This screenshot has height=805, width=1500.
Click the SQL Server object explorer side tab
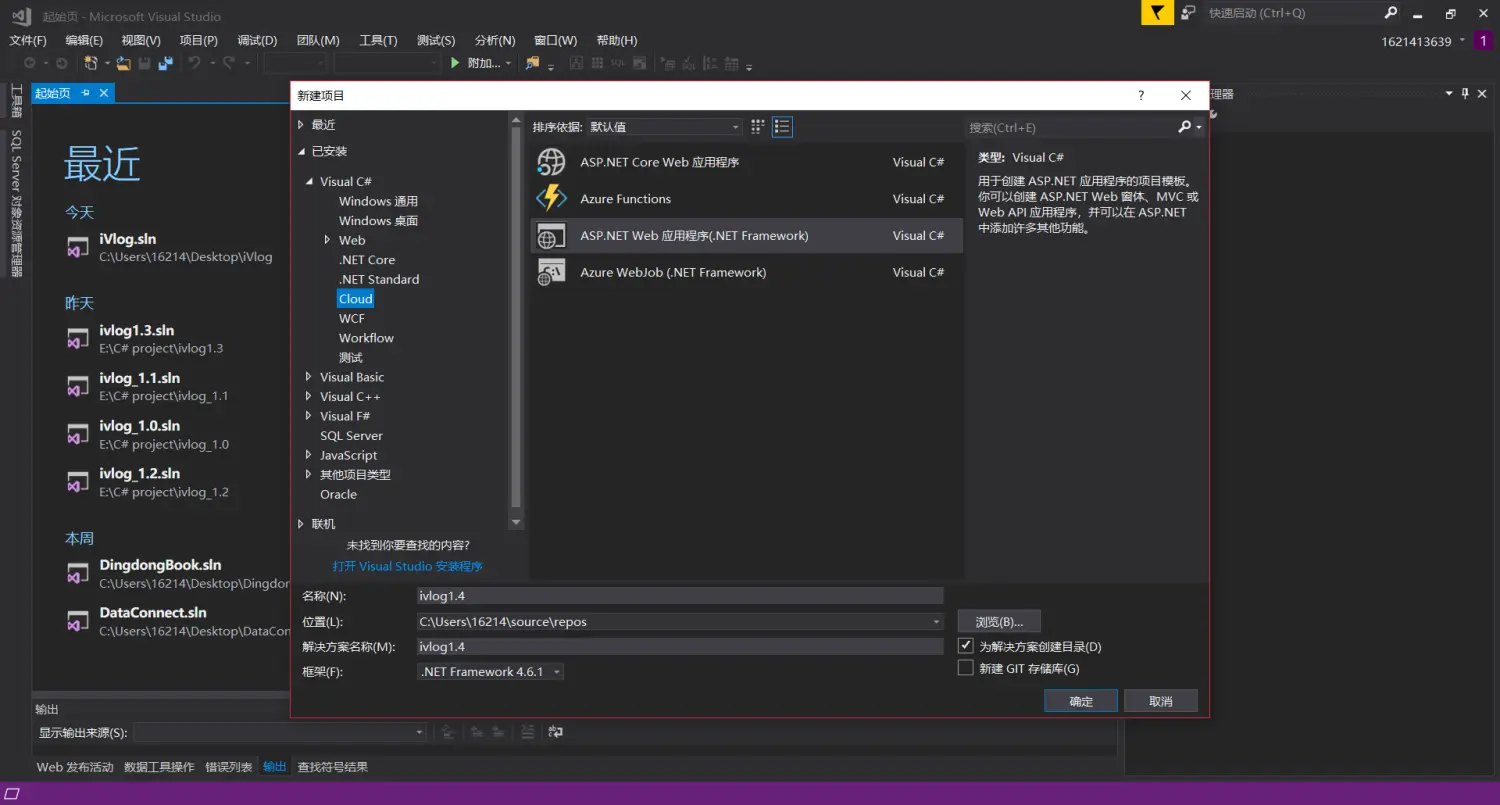[x=16, y=203]
